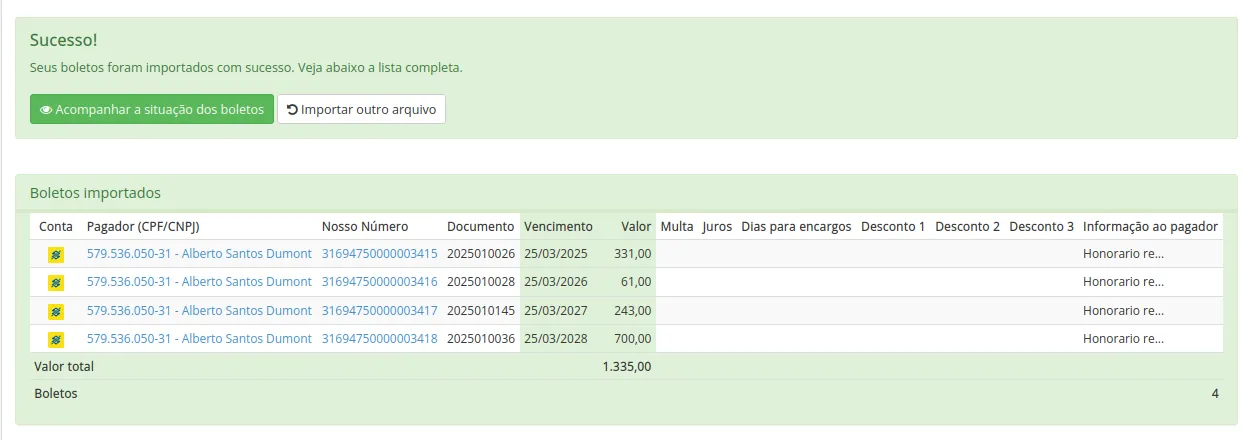The width and height of the screenshot is (1246, 440).
Task: Click the Boletos count label in footer
Action: (56, 394)
